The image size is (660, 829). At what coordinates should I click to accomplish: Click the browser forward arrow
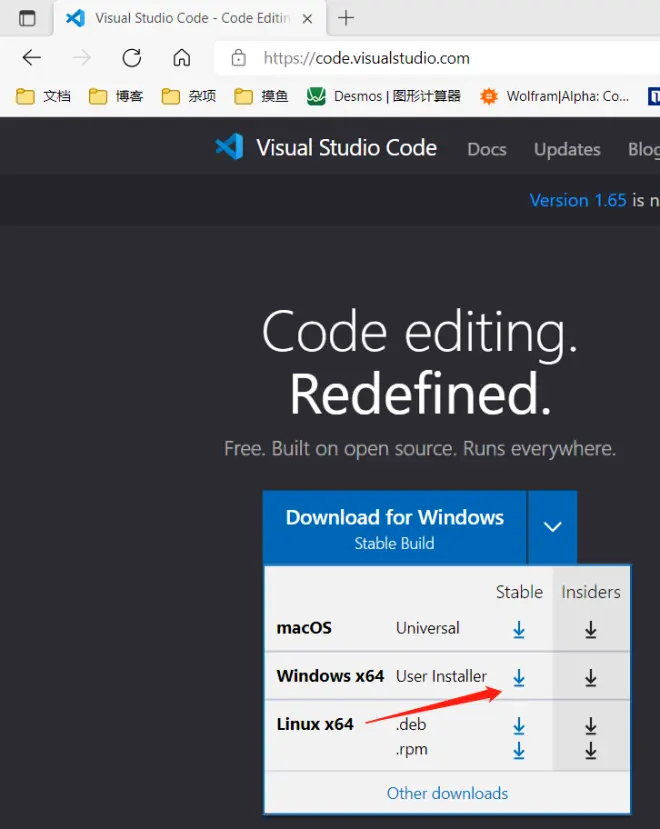(x=82, y=58)
